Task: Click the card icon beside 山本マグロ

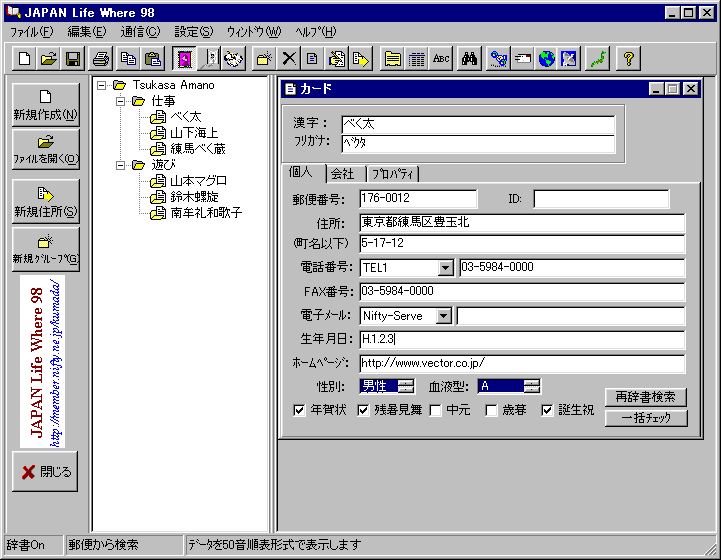Action: pyautogui.click(x=158, y=181)
